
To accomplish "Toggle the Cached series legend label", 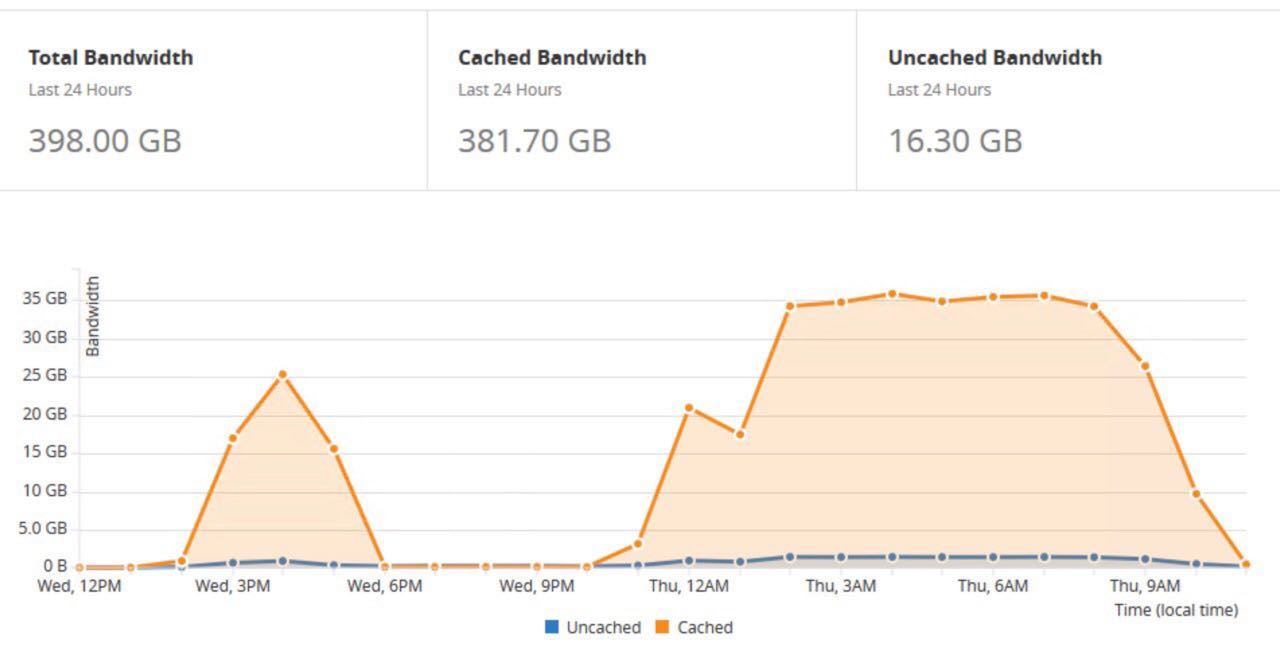I will tap(705, 628).
